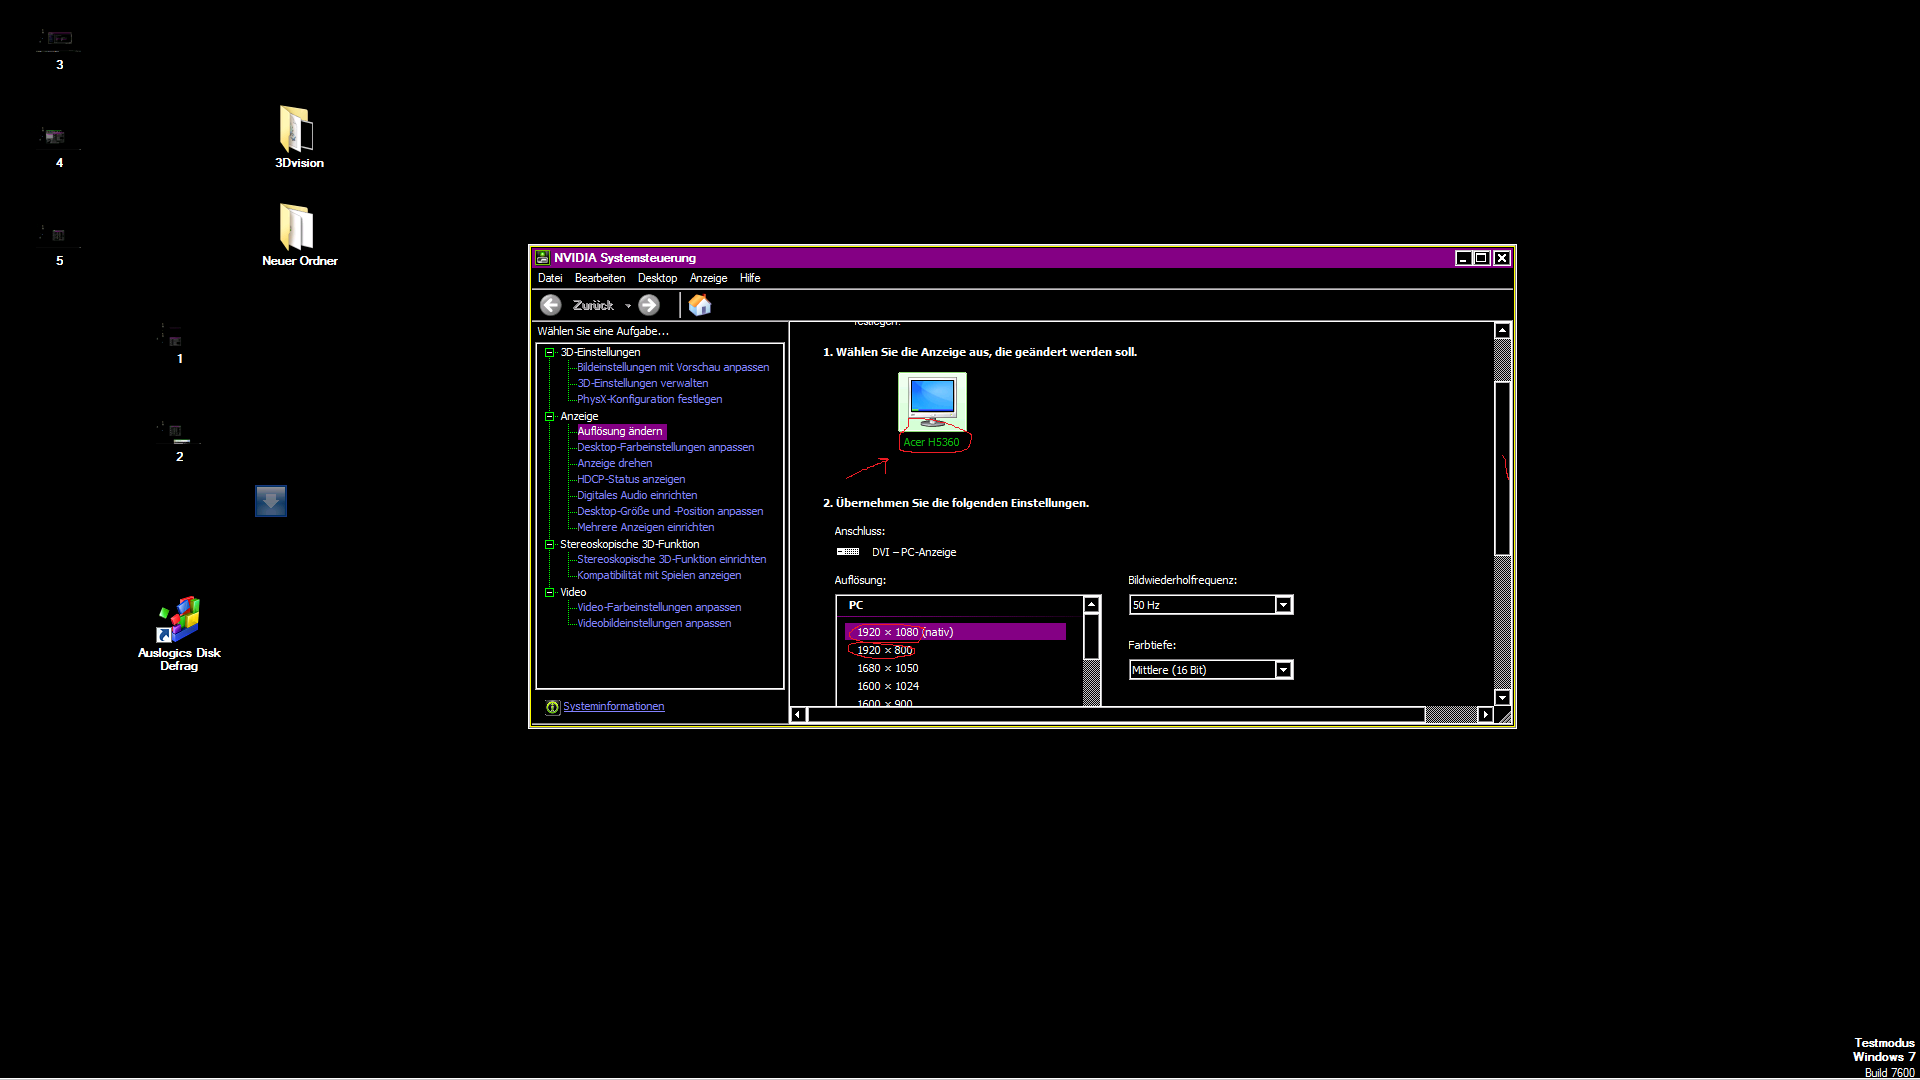Open the Zurück history dropdown arrow
This screenshot has height=1080, width=1920.
click(x=628, y=306)
